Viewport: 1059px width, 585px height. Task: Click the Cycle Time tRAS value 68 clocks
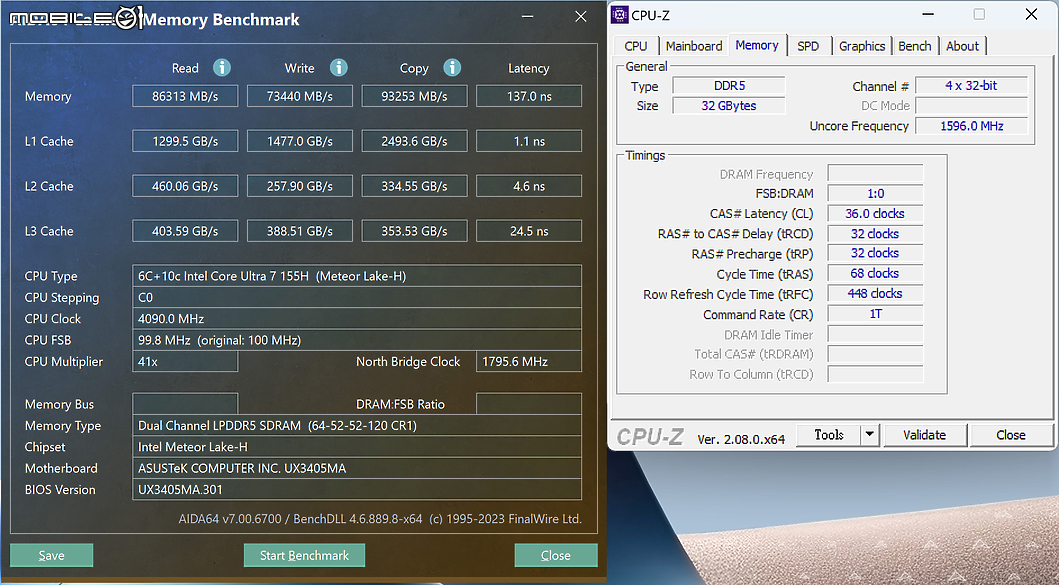coord(875,274)
